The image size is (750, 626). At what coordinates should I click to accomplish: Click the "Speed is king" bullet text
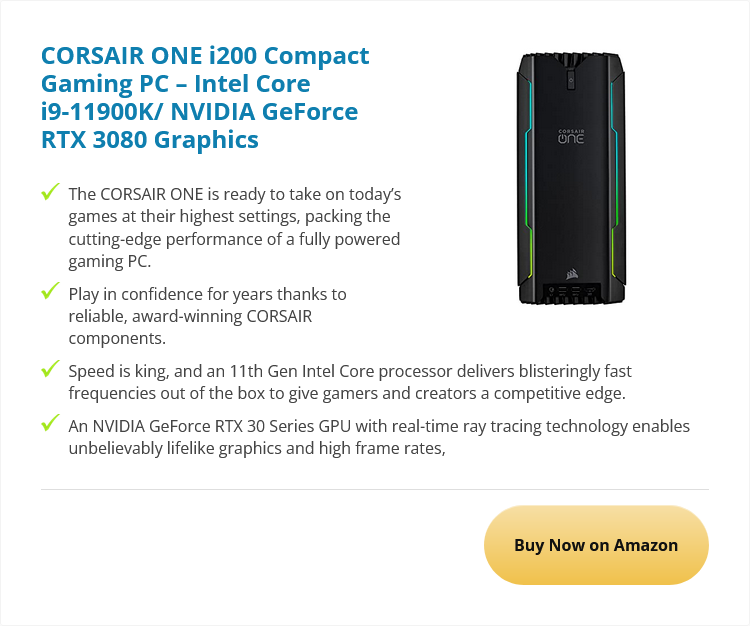[x=349, y=382]
